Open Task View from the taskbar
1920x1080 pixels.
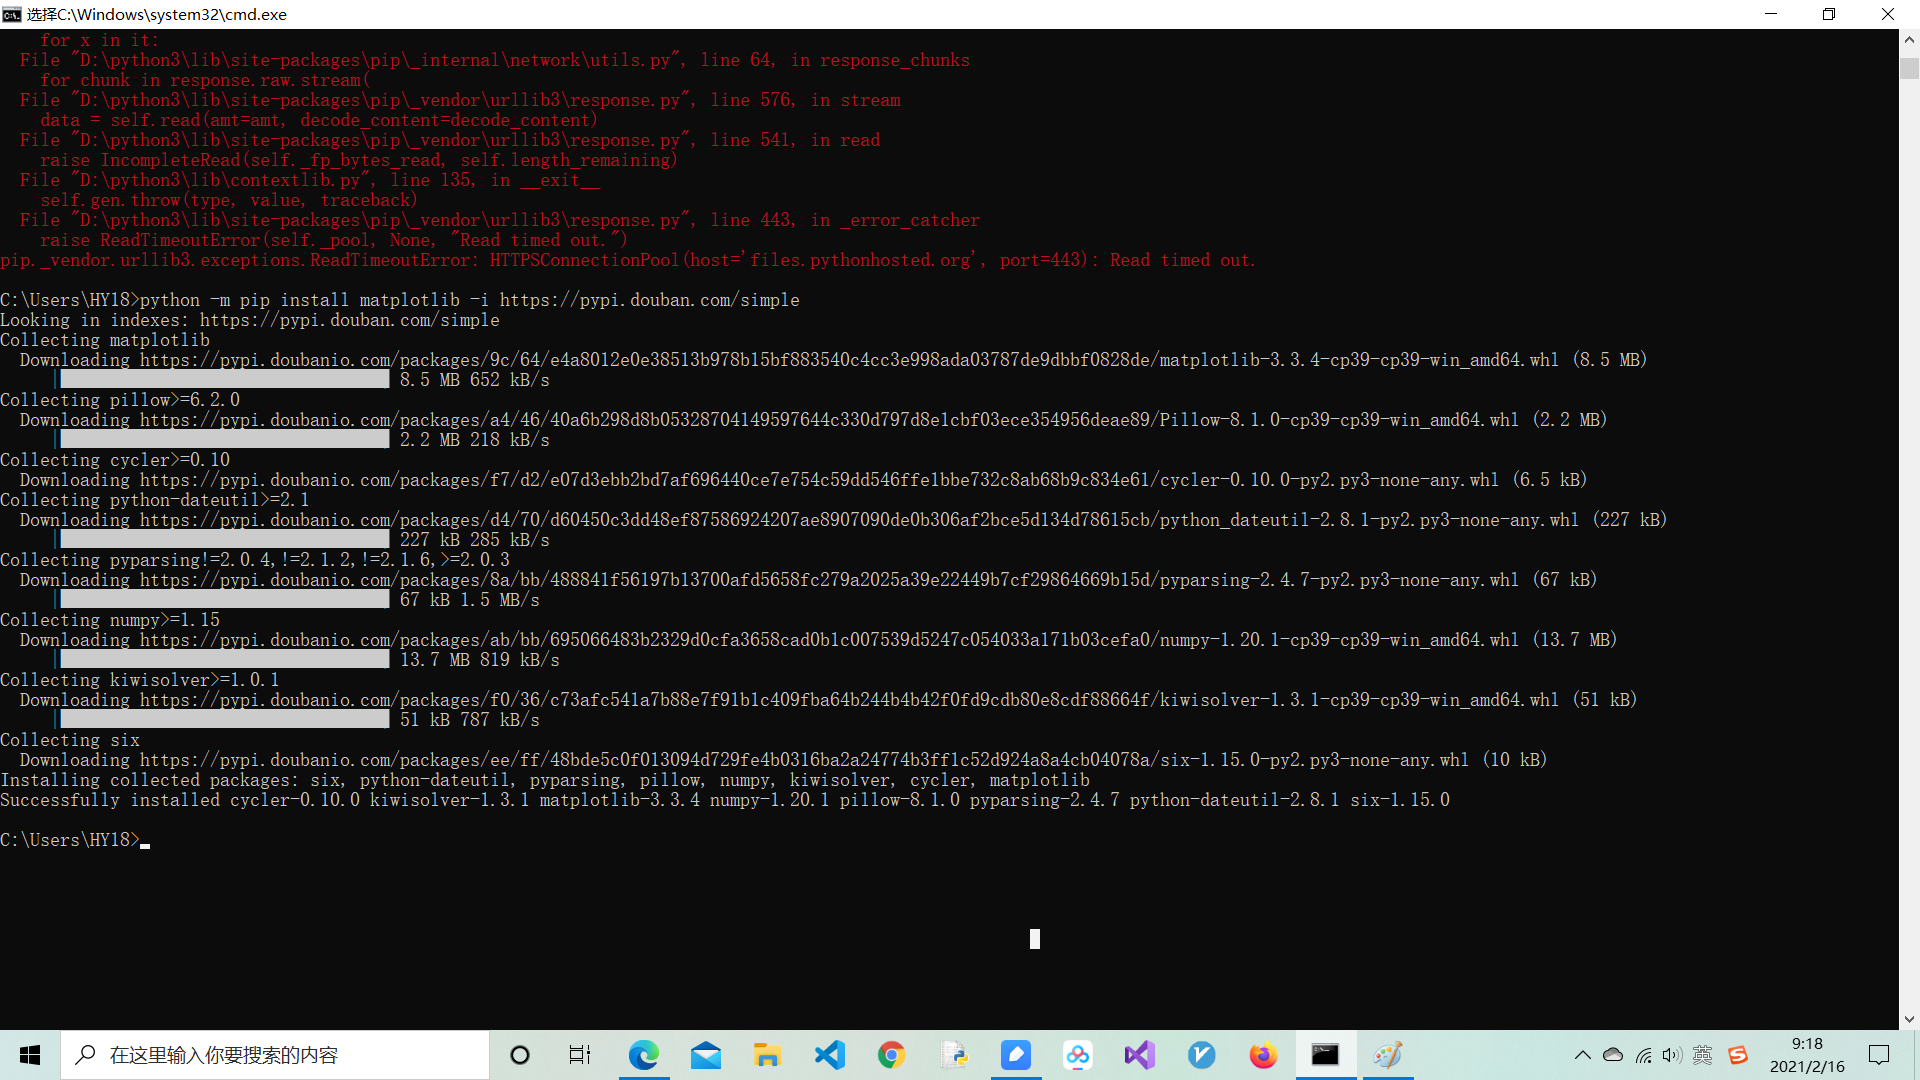click(x=580, y=1055)
